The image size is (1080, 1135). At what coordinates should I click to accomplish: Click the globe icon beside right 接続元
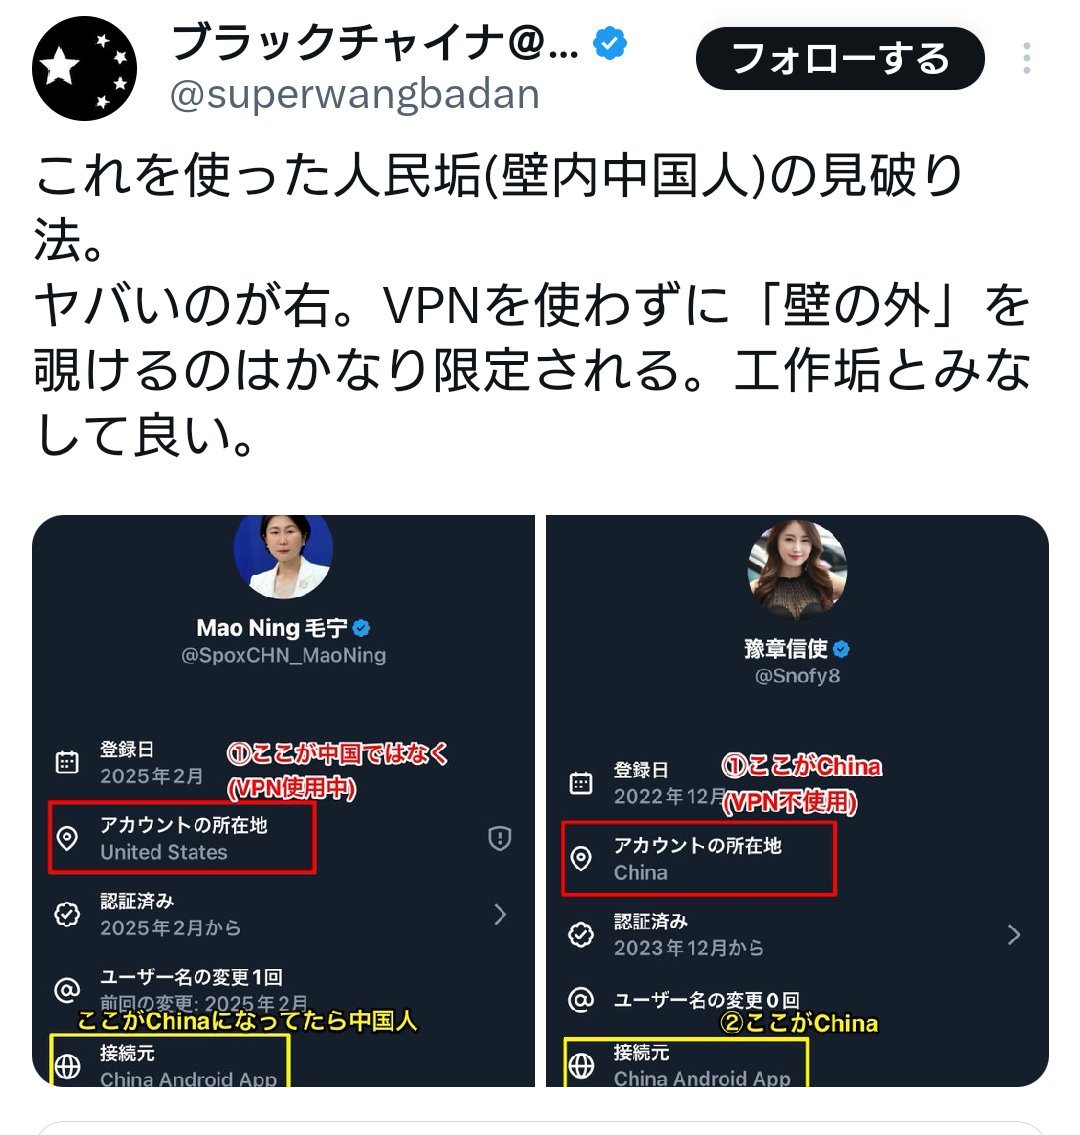point(581,1066)
